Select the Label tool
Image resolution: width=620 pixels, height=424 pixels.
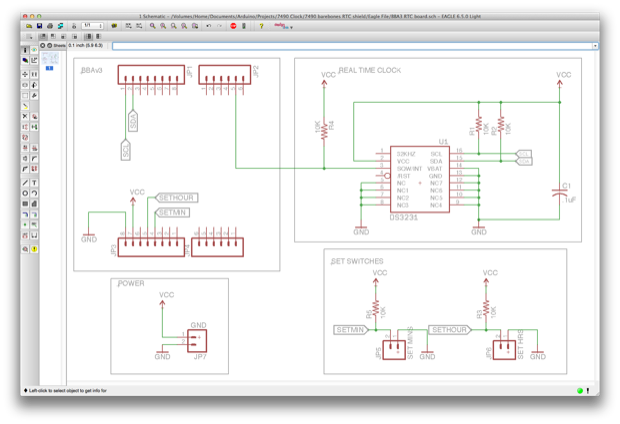[34, 225]
